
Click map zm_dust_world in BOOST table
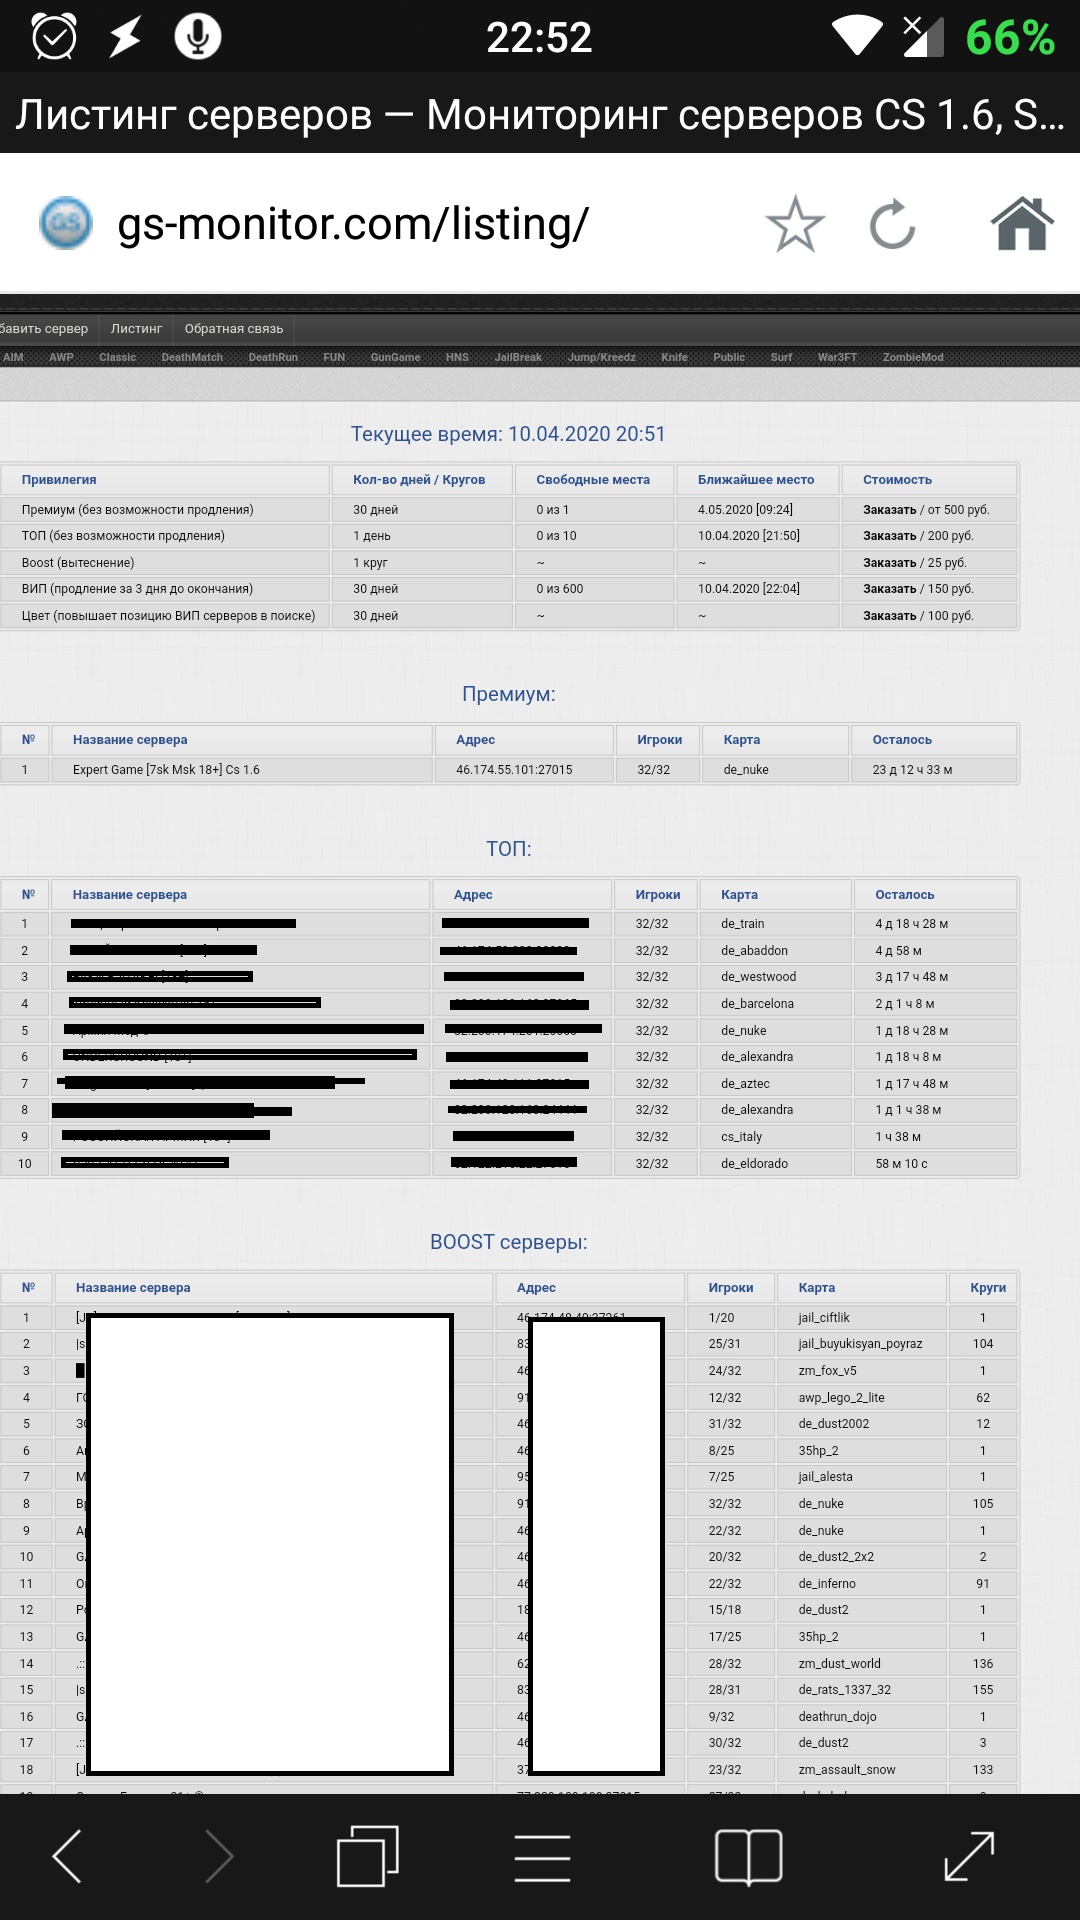[x=839, y=1664]
